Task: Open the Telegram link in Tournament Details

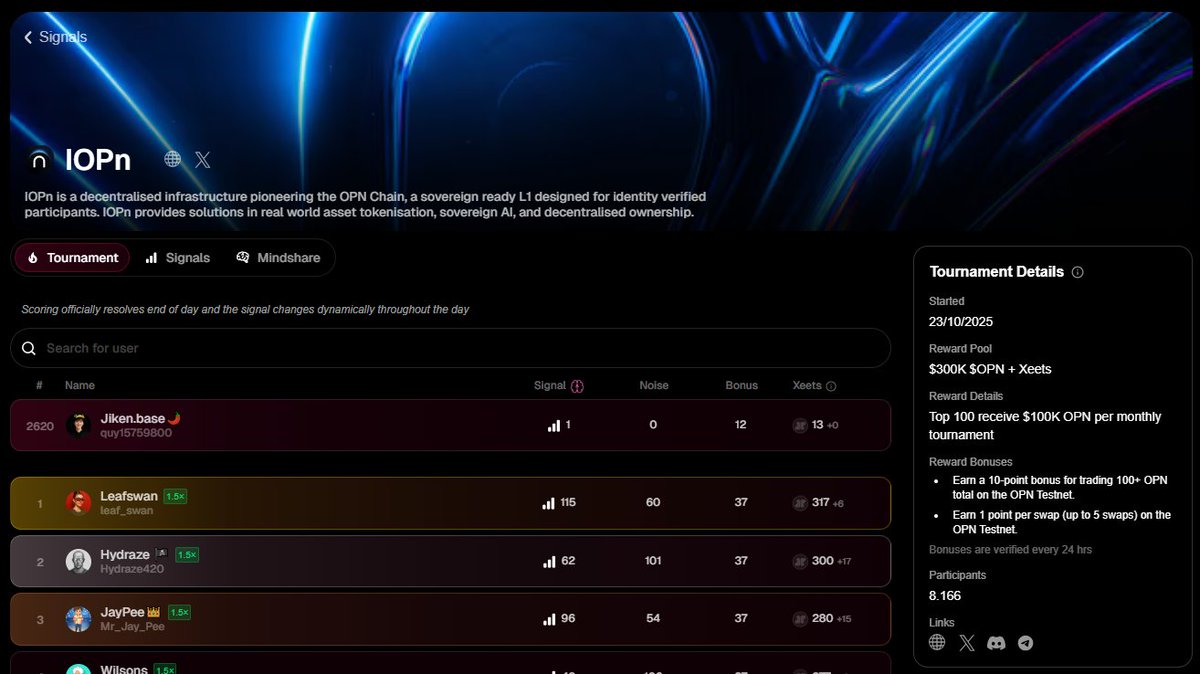Action: click(x=1025, y=643)
